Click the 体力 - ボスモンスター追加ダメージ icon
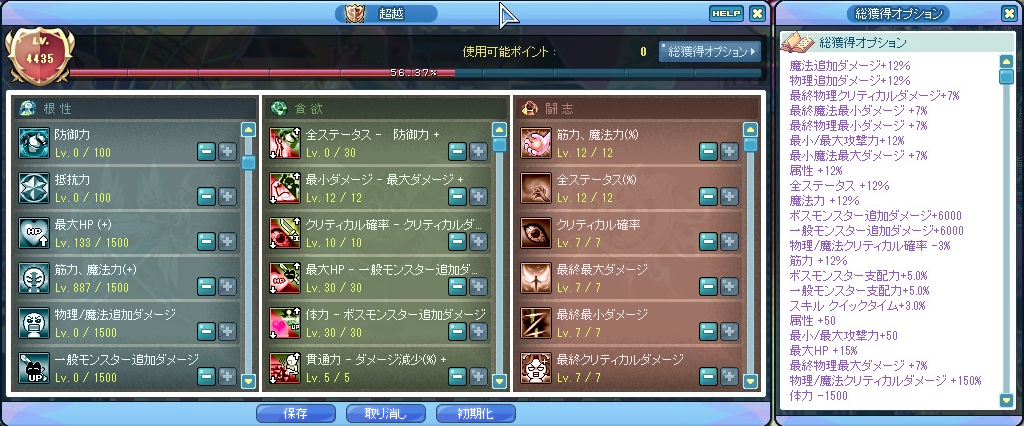Screen dimensions: 1024x426 coord(285,324)
